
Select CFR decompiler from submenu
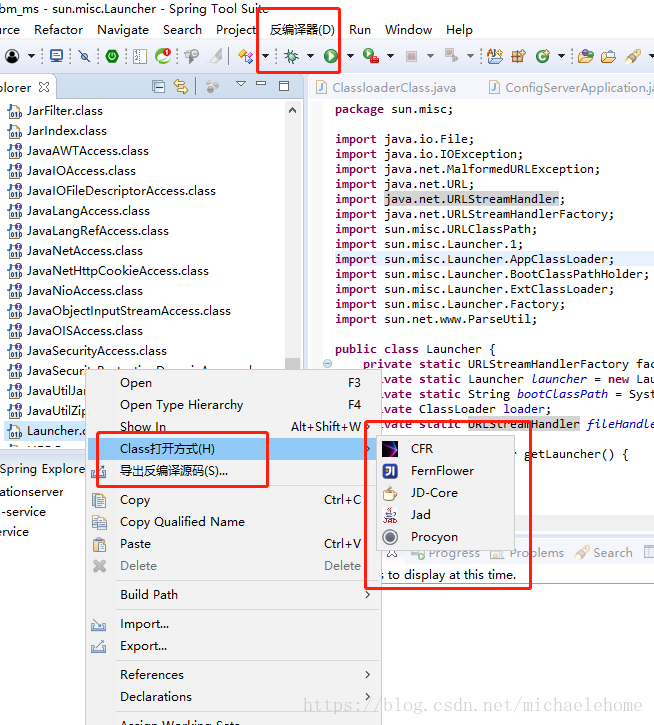tap(445, 449)
